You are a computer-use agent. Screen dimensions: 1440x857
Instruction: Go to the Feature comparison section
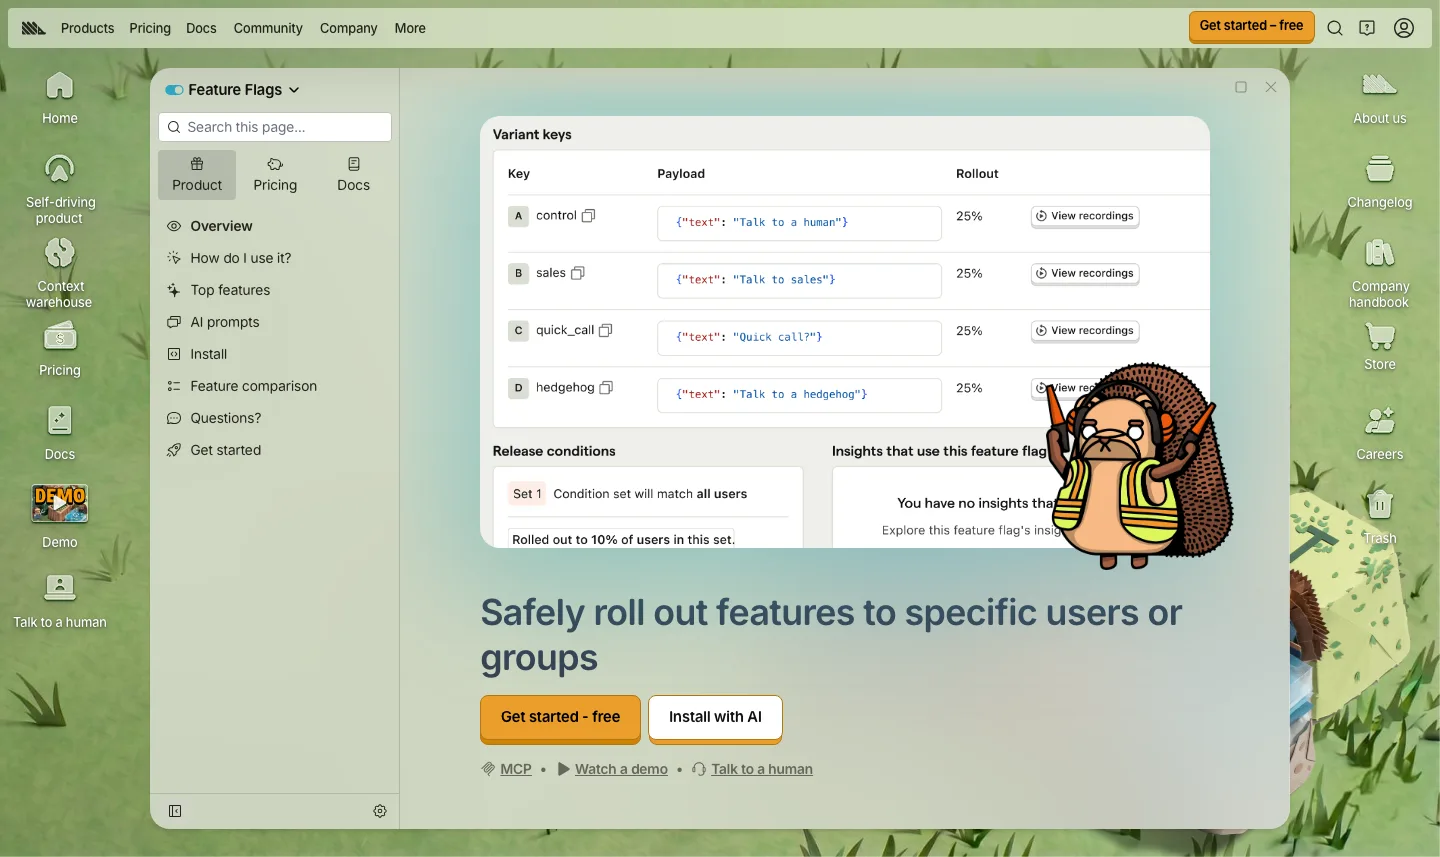point(275,386)
